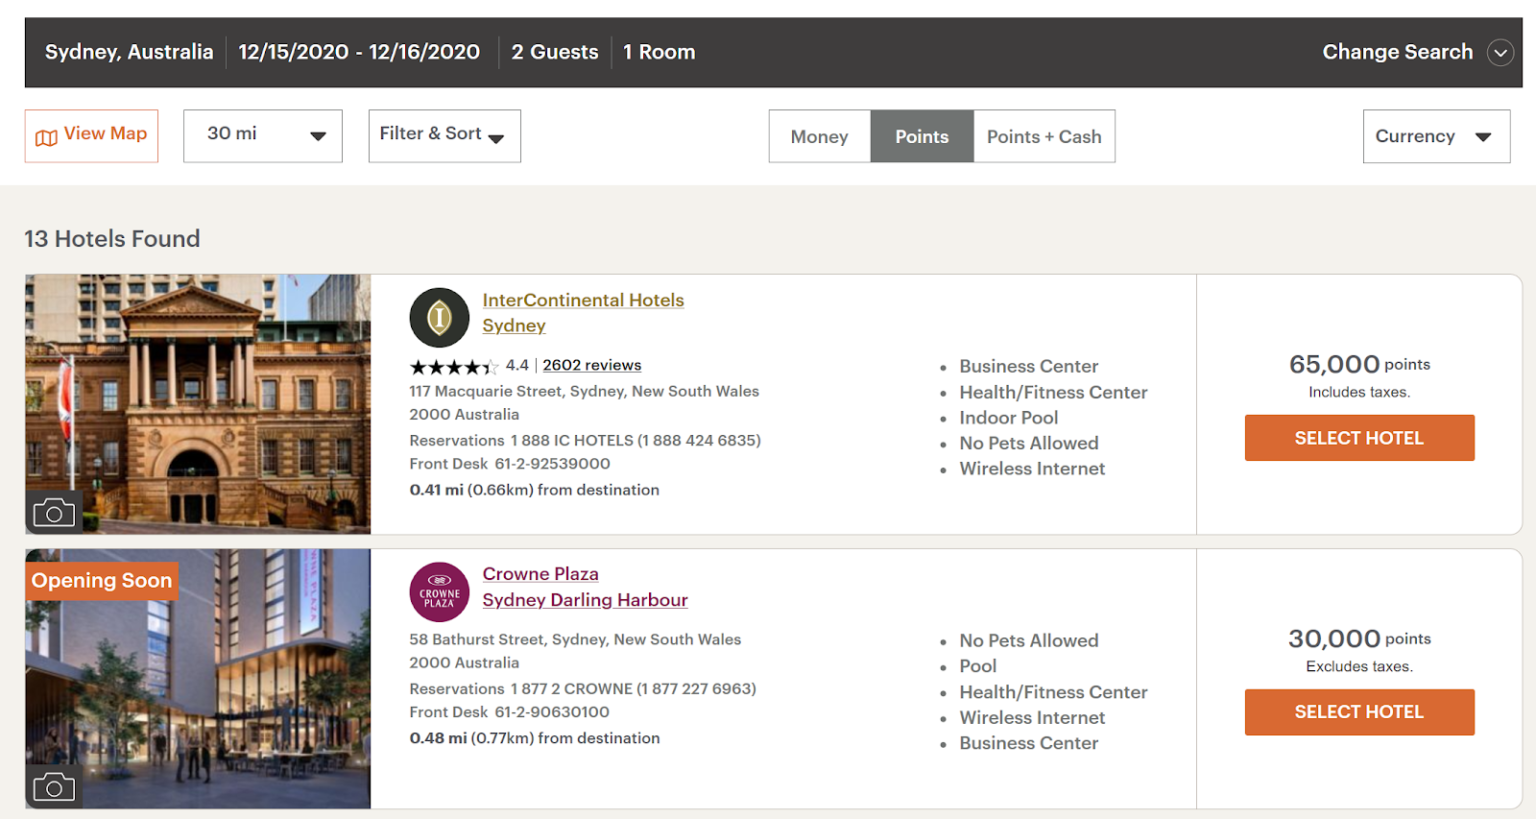
Task: Open the Filter & Sort dropdown
Action: pyautogui.click(x=444, y=135)
